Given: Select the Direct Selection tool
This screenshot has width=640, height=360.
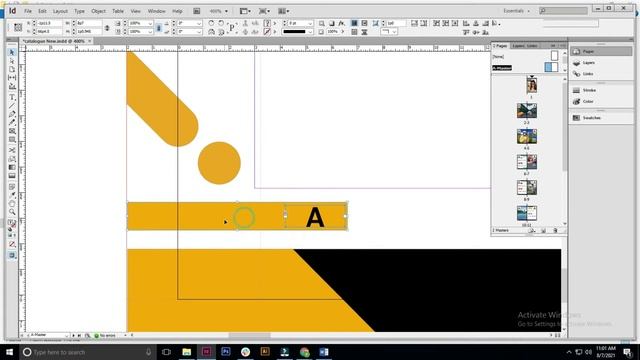Looking at the screenshot, I should point(12,61).
